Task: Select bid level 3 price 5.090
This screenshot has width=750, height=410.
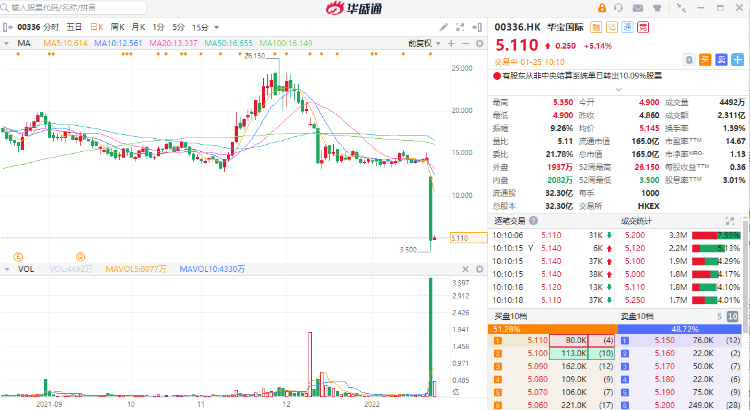Action: click(538, 366)
